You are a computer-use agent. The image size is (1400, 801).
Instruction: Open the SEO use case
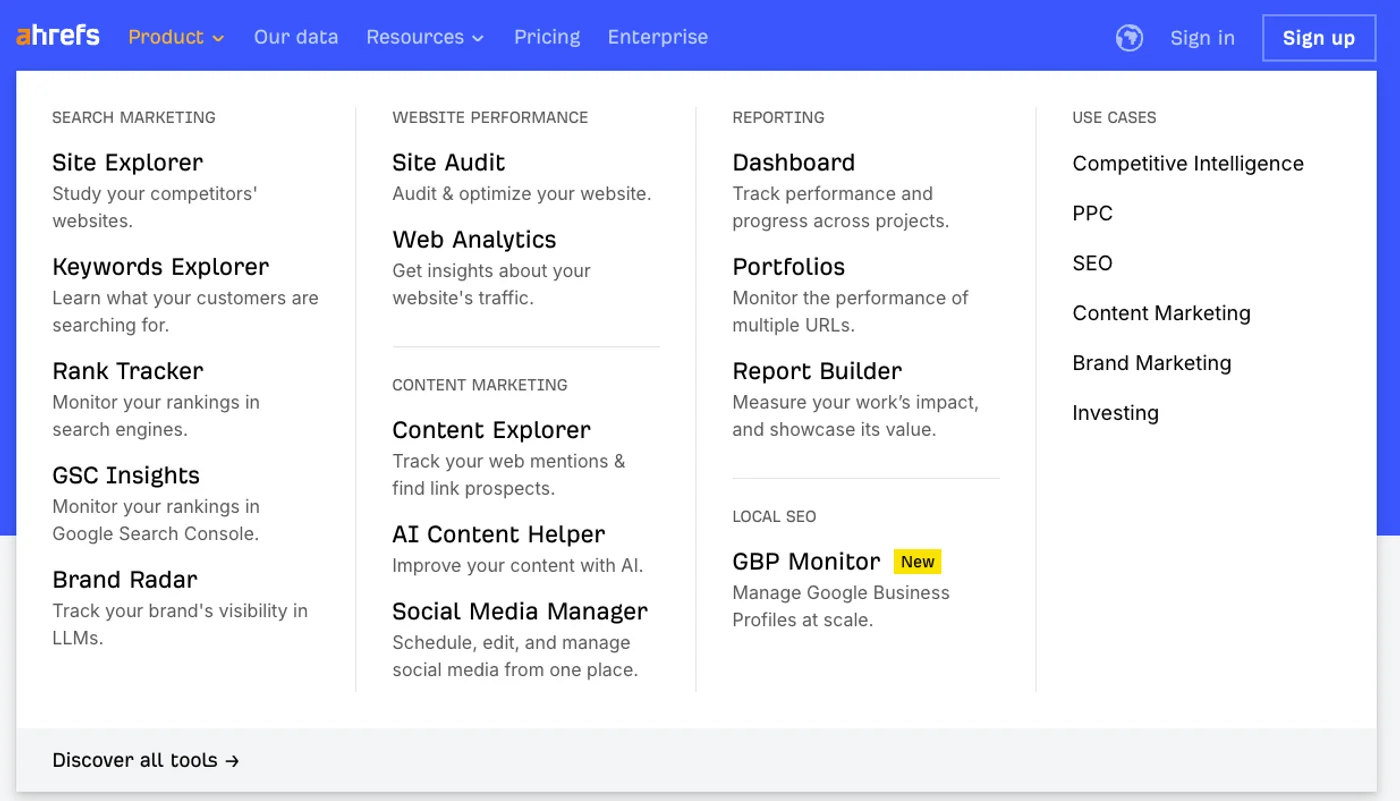click(1092, 263)
